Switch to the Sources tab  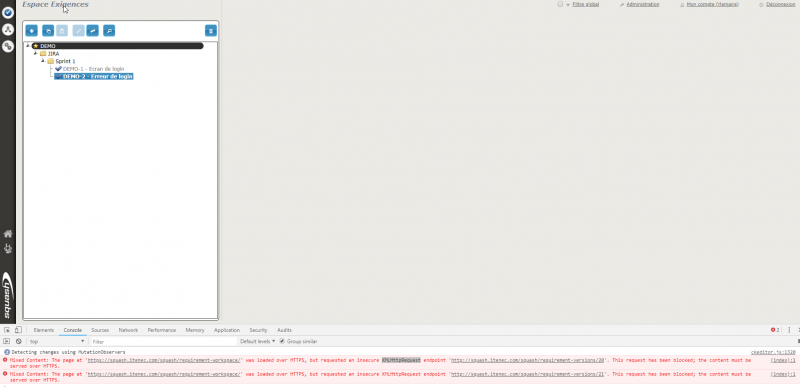point(100,330)
